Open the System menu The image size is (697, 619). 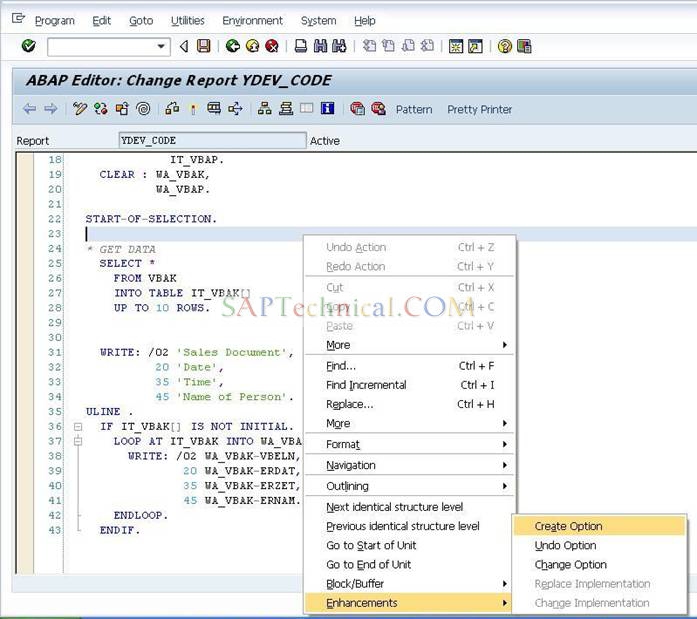(318, 21)
